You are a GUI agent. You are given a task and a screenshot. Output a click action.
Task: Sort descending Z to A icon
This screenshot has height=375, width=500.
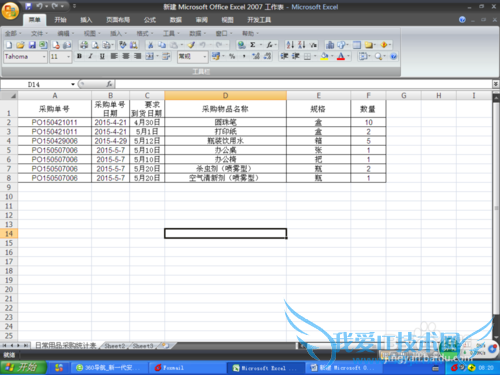pyautogui.click(x=302, y=45)
